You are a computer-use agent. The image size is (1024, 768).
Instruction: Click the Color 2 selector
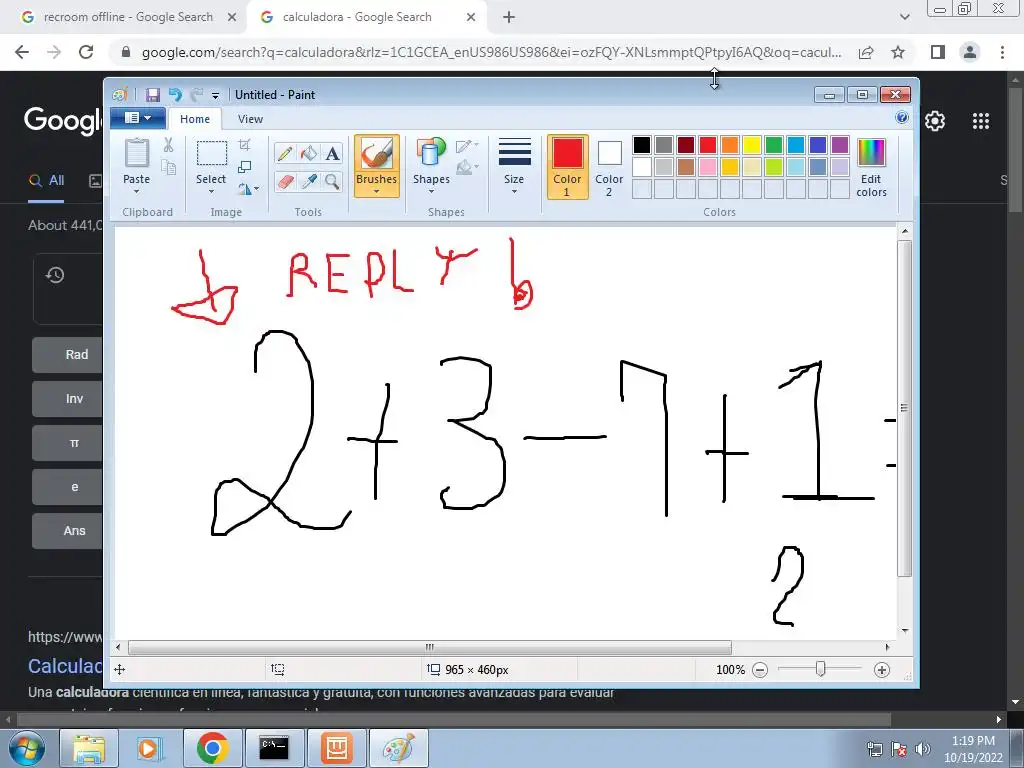point(609,167)
